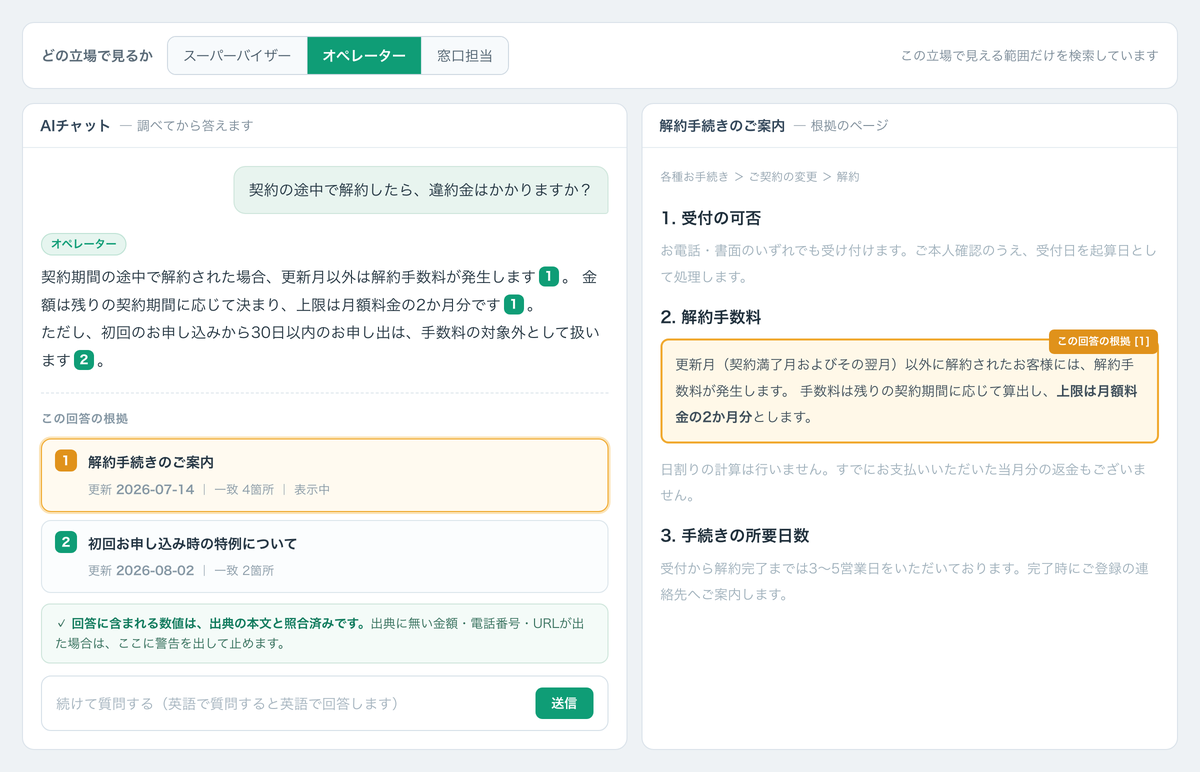
Task: Click the user question bubble 契約の途中で解約したら
Action: coord(420,190)
